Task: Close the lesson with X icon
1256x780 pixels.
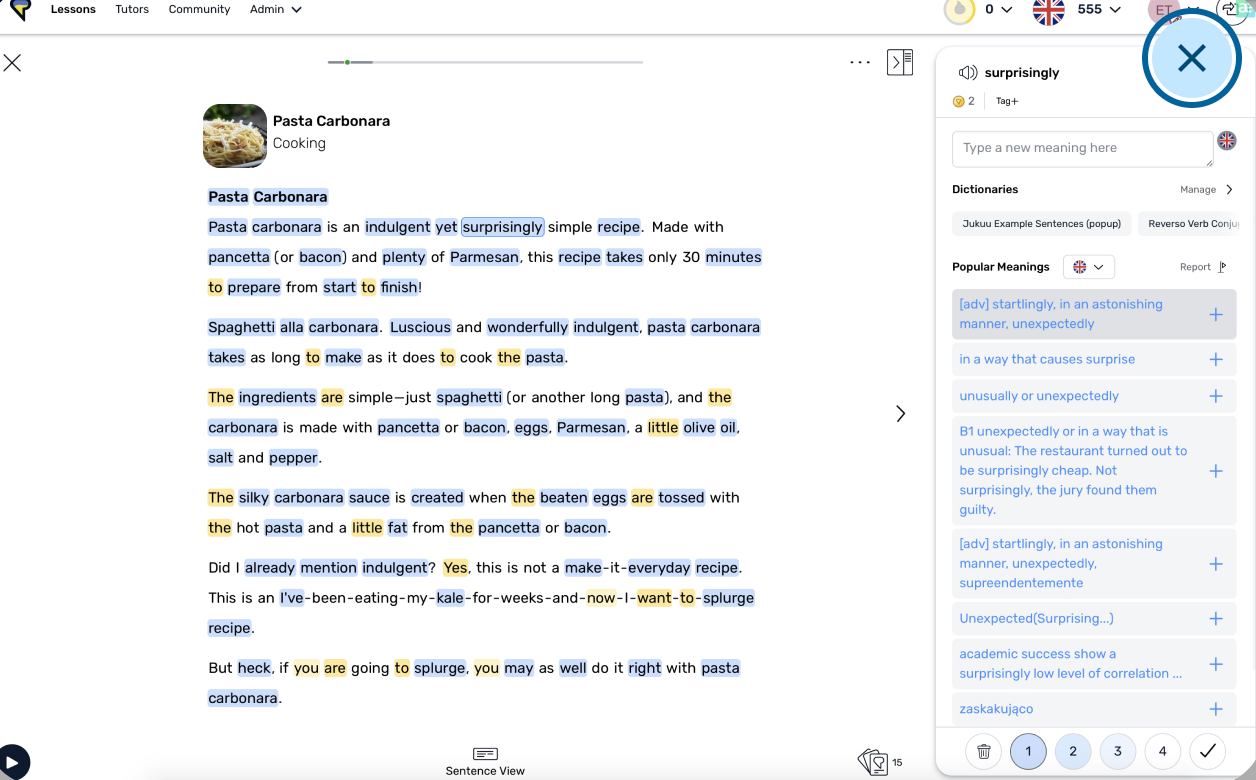Action: tap(12, 63)
